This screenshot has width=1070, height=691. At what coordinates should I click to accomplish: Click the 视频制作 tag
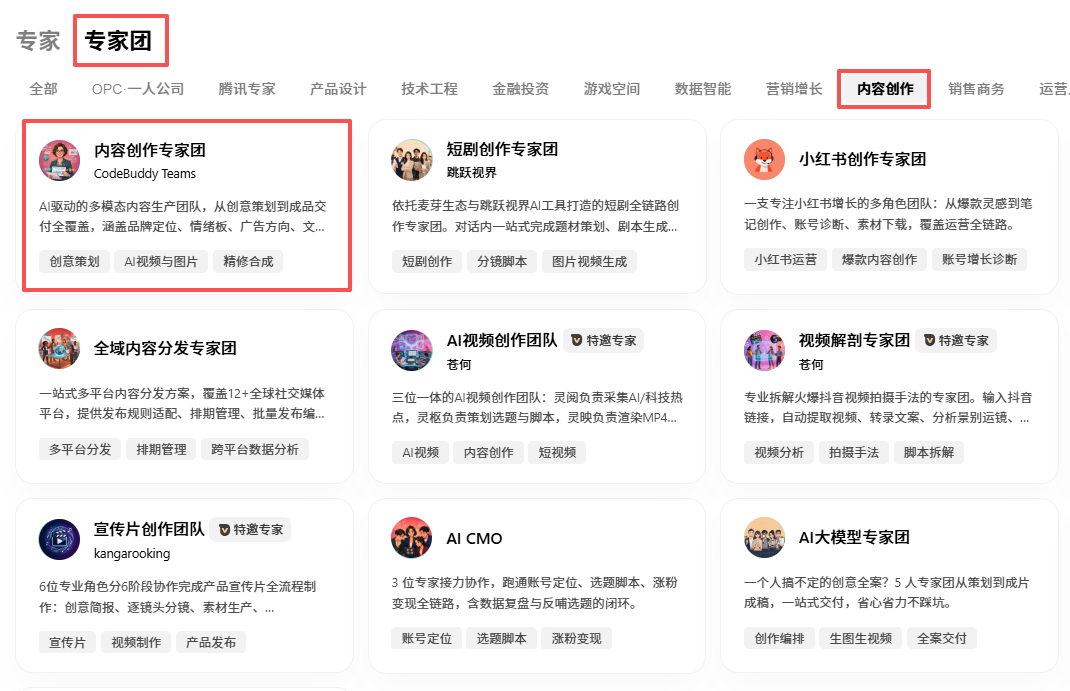[136, 643]
